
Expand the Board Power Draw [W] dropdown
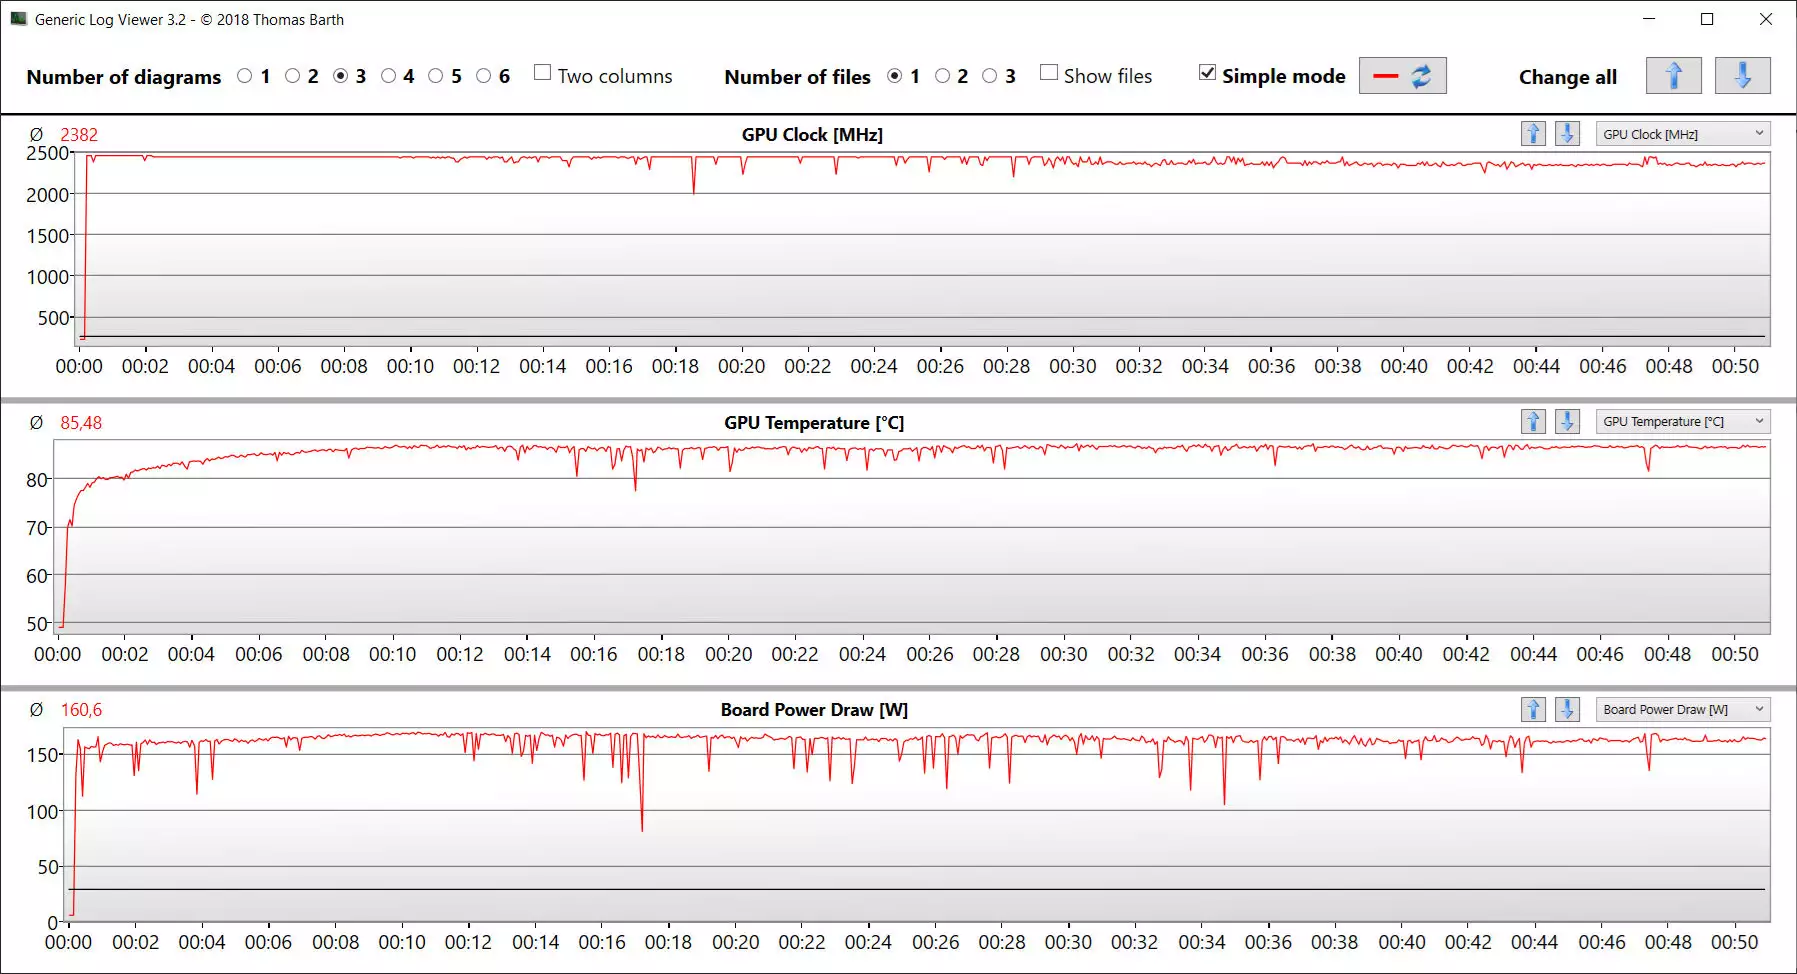click(1682, 710)
